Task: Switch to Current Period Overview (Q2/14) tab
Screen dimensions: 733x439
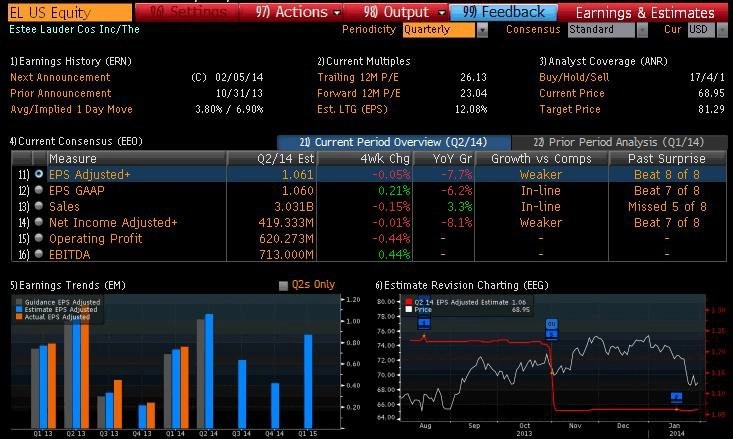Action: tap(394, 142)
